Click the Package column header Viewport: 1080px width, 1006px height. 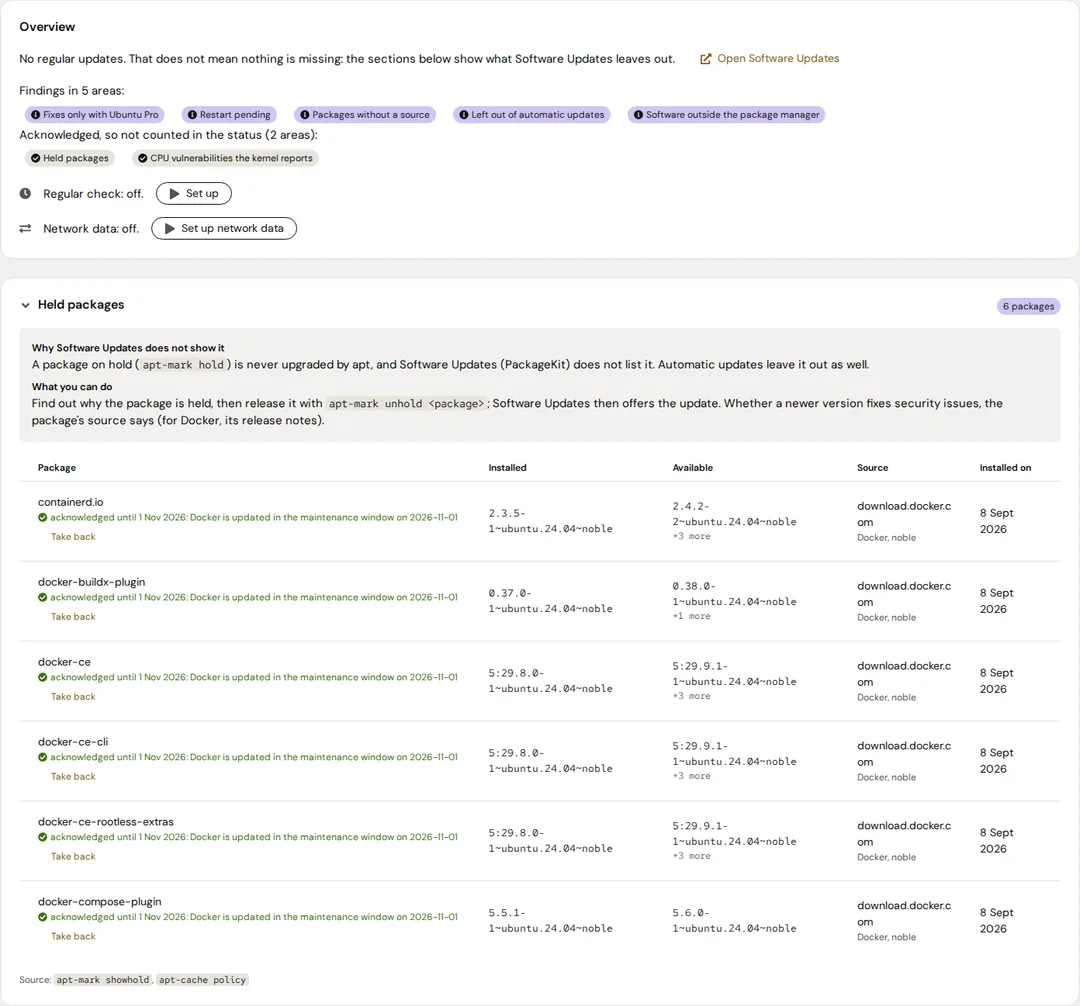click(57, 468)
